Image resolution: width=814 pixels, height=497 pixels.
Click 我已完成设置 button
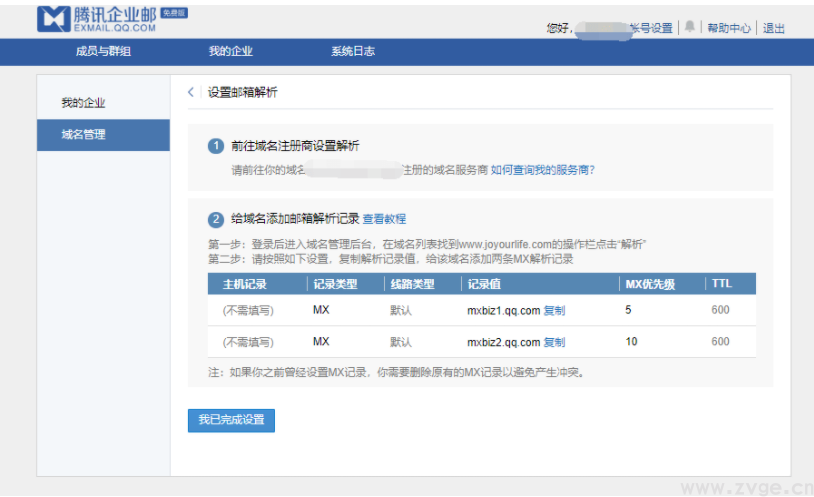(x=231, y=420)
